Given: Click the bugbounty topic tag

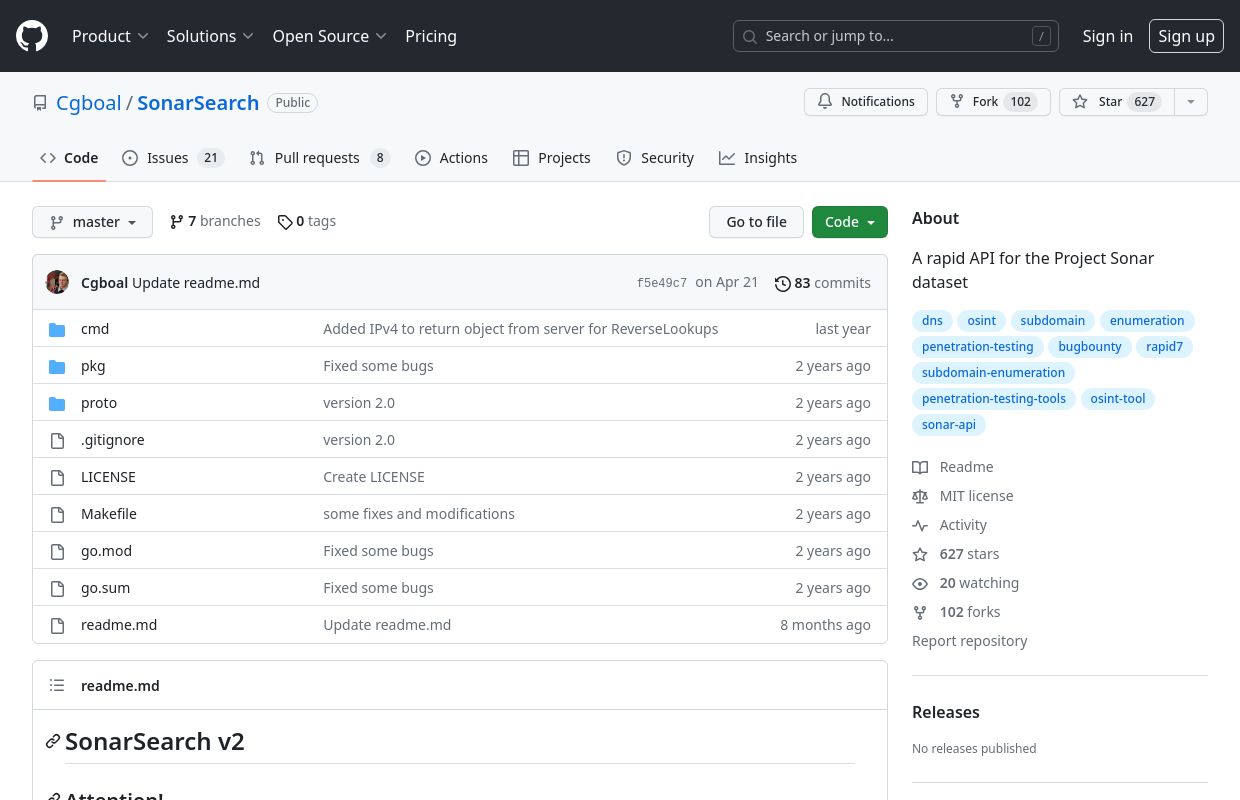Looking at the screenshot, I should [x=1090, y=347].
